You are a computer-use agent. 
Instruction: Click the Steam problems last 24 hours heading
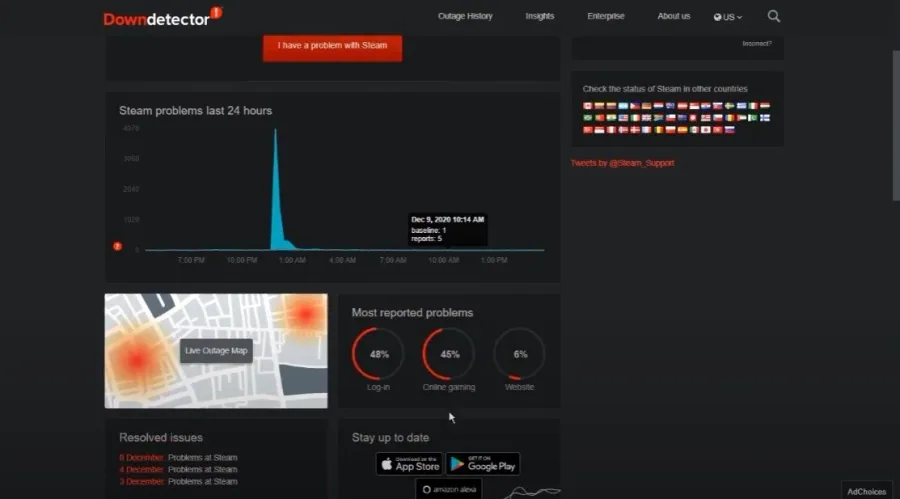tap(196, 111)
